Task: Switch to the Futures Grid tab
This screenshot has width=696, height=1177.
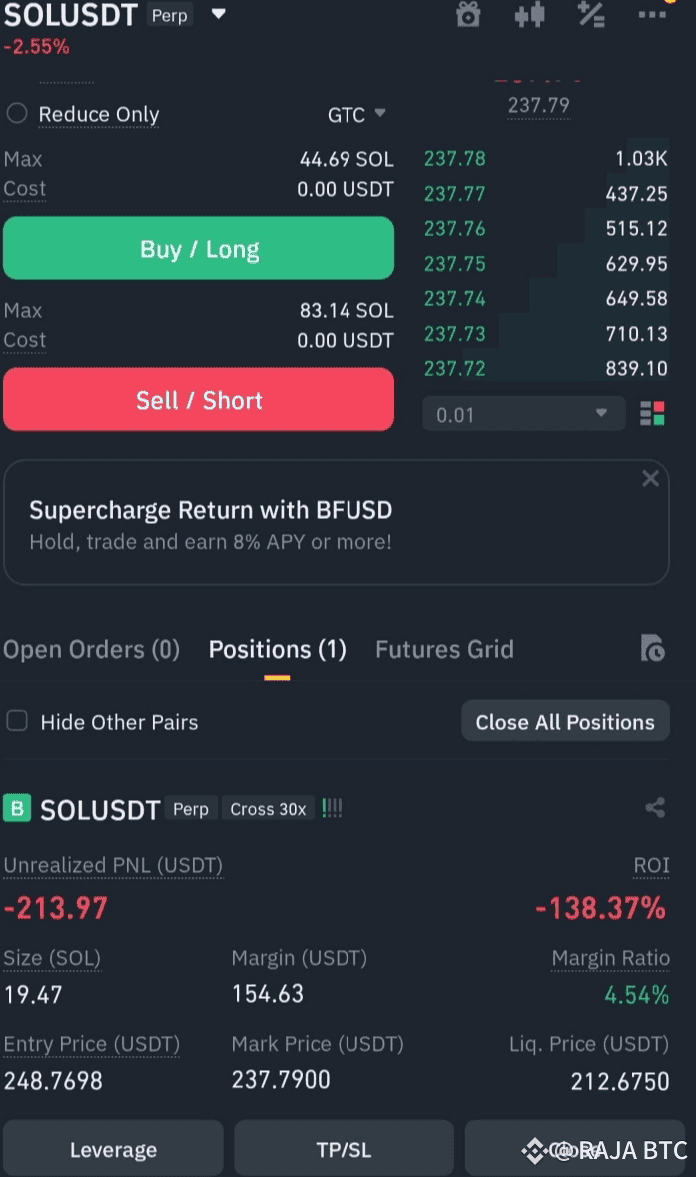Action: (444, 649)
